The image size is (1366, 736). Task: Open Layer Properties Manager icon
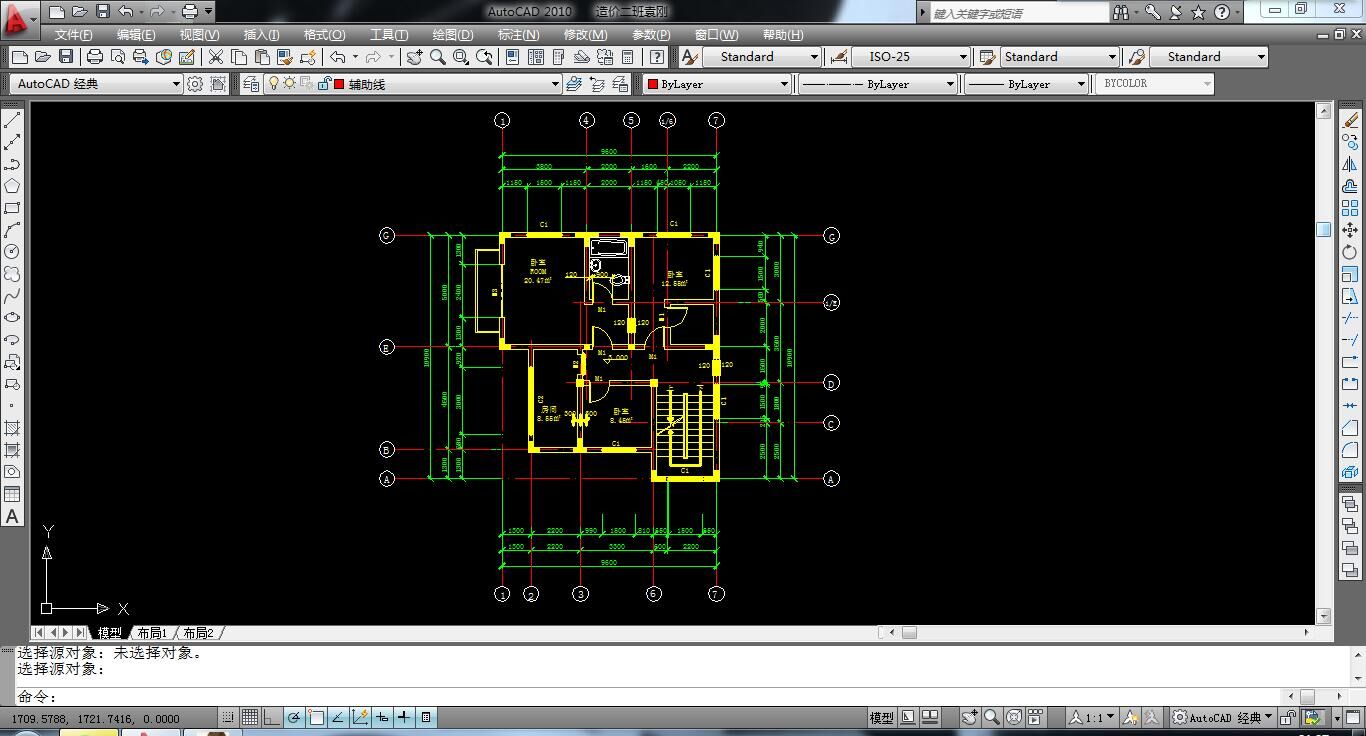[x=251, y=84]
